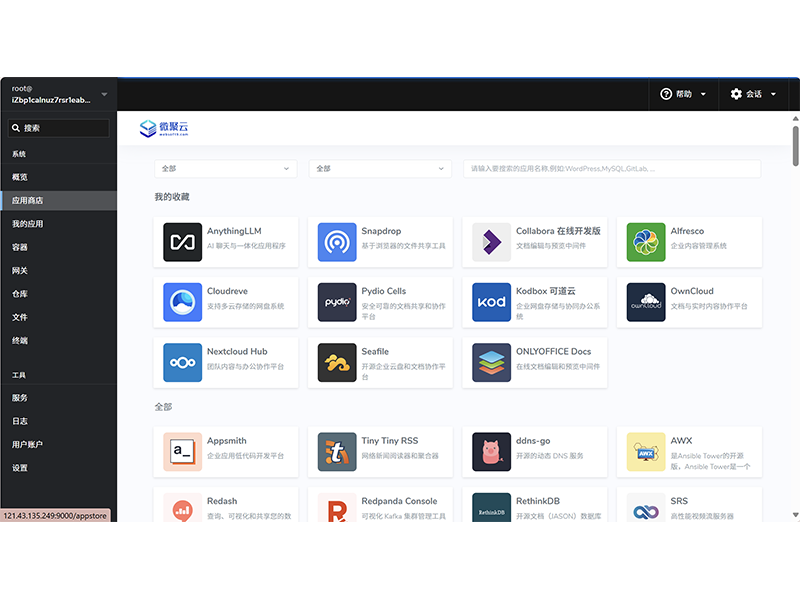Open 我的应用 my apps in sidebar
This screenshot has width=800, height=600.
click(59, 224)
